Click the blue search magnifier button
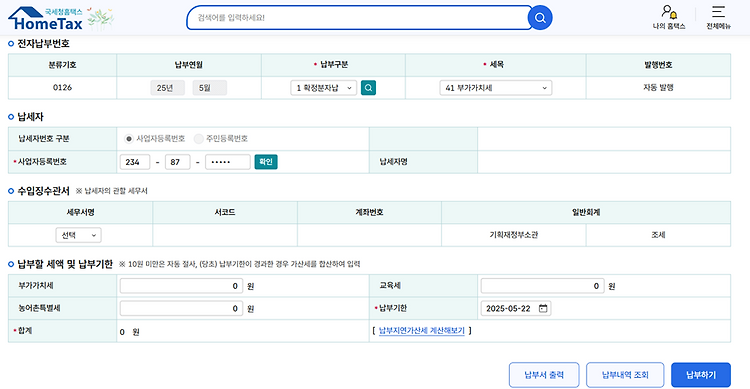This screenshot has width=750, height=389. point(540,18)
